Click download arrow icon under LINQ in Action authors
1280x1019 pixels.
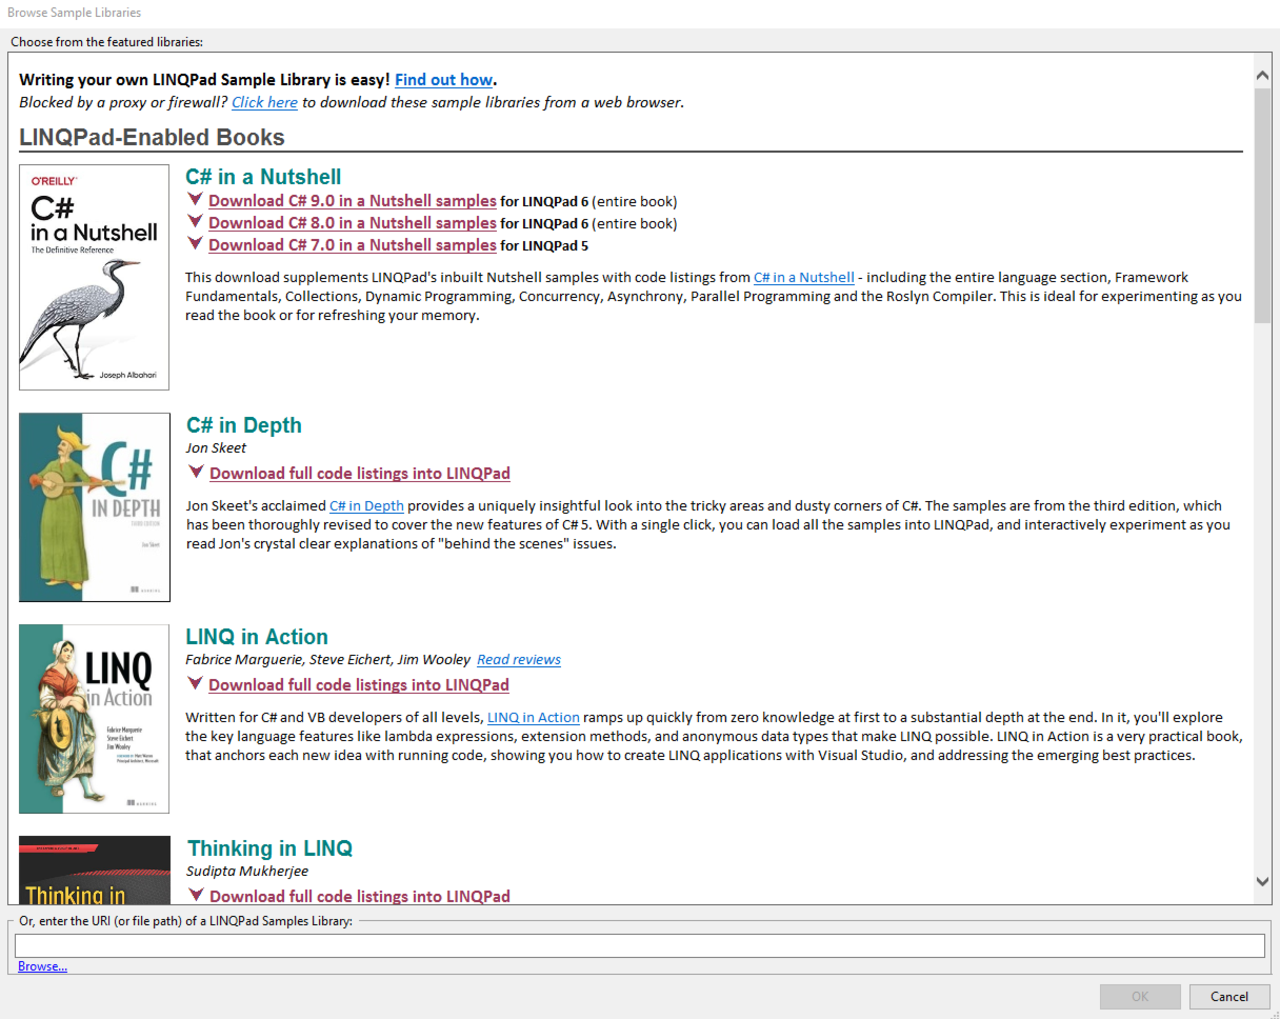click(x=196, y=683)
